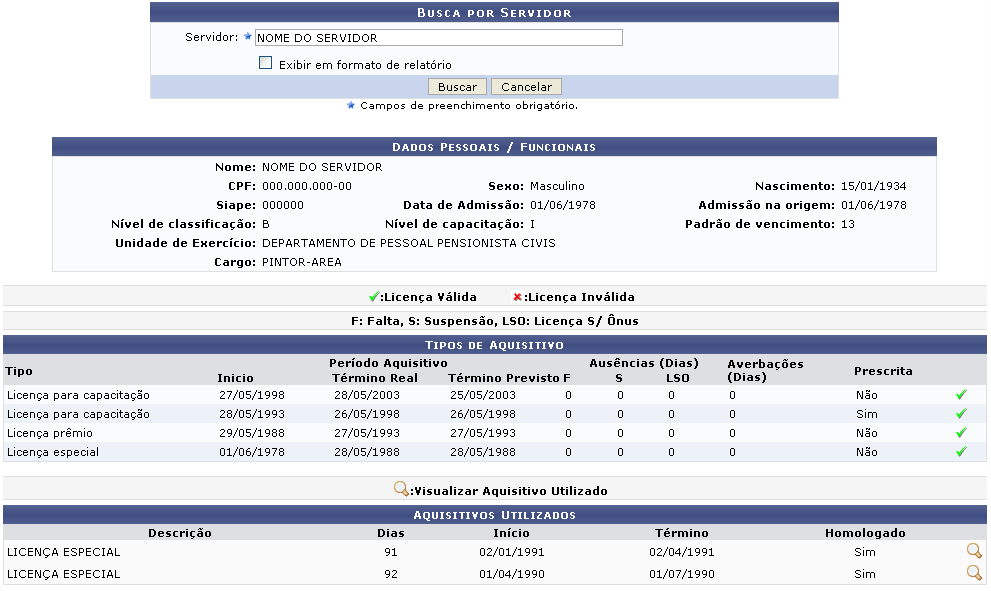View used aquisitivo starting 02/01/1991 via magnifier

click(x=973, y=551)
